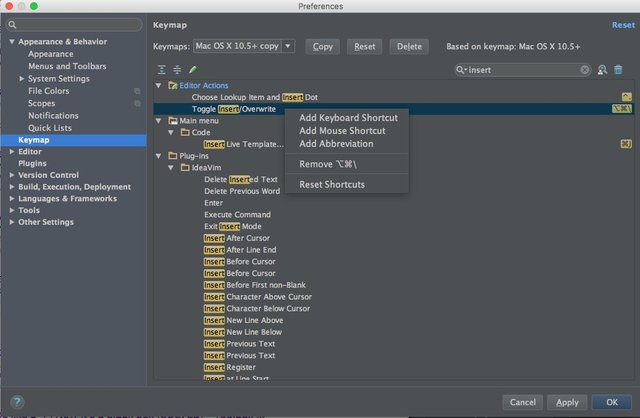The height and width of the screenshot is (418, 640).
Task: Choose Add Abbreviation from context menu
Action: [347, 144]
